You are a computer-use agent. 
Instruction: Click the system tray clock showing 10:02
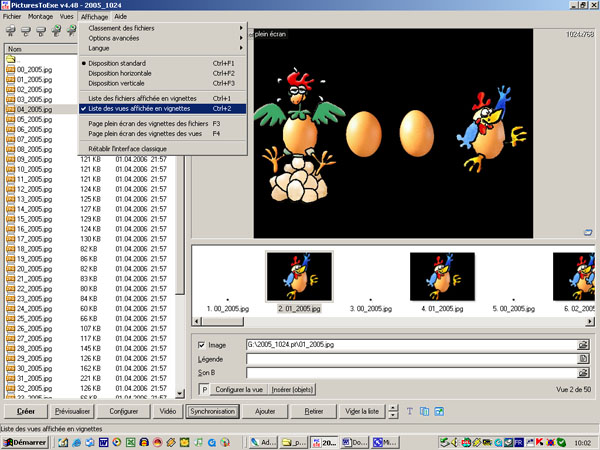[x=582, y=443]
